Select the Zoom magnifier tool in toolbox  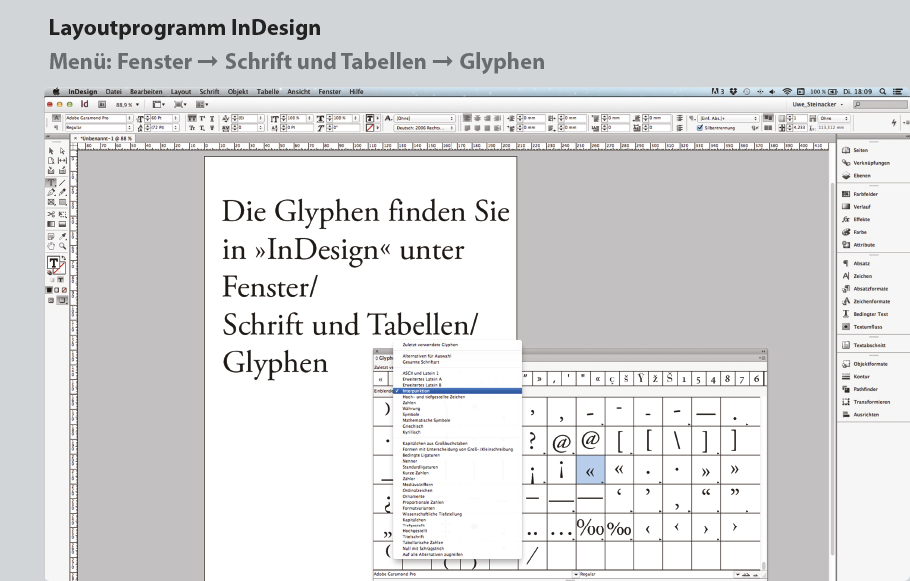[x=62, y=246]
